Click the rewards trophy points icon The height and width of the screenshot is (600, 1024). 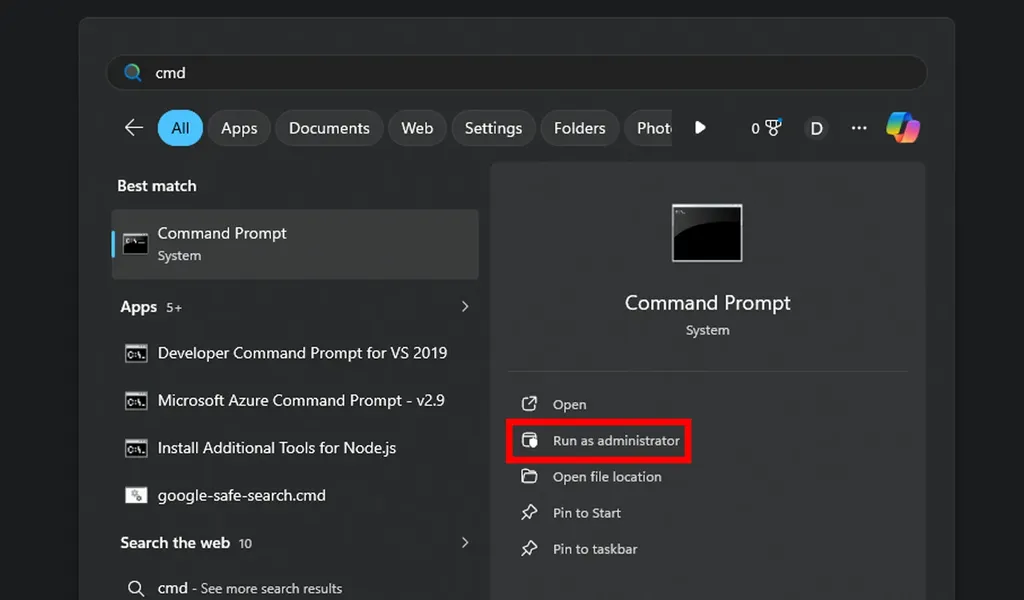tap(766, 128)
